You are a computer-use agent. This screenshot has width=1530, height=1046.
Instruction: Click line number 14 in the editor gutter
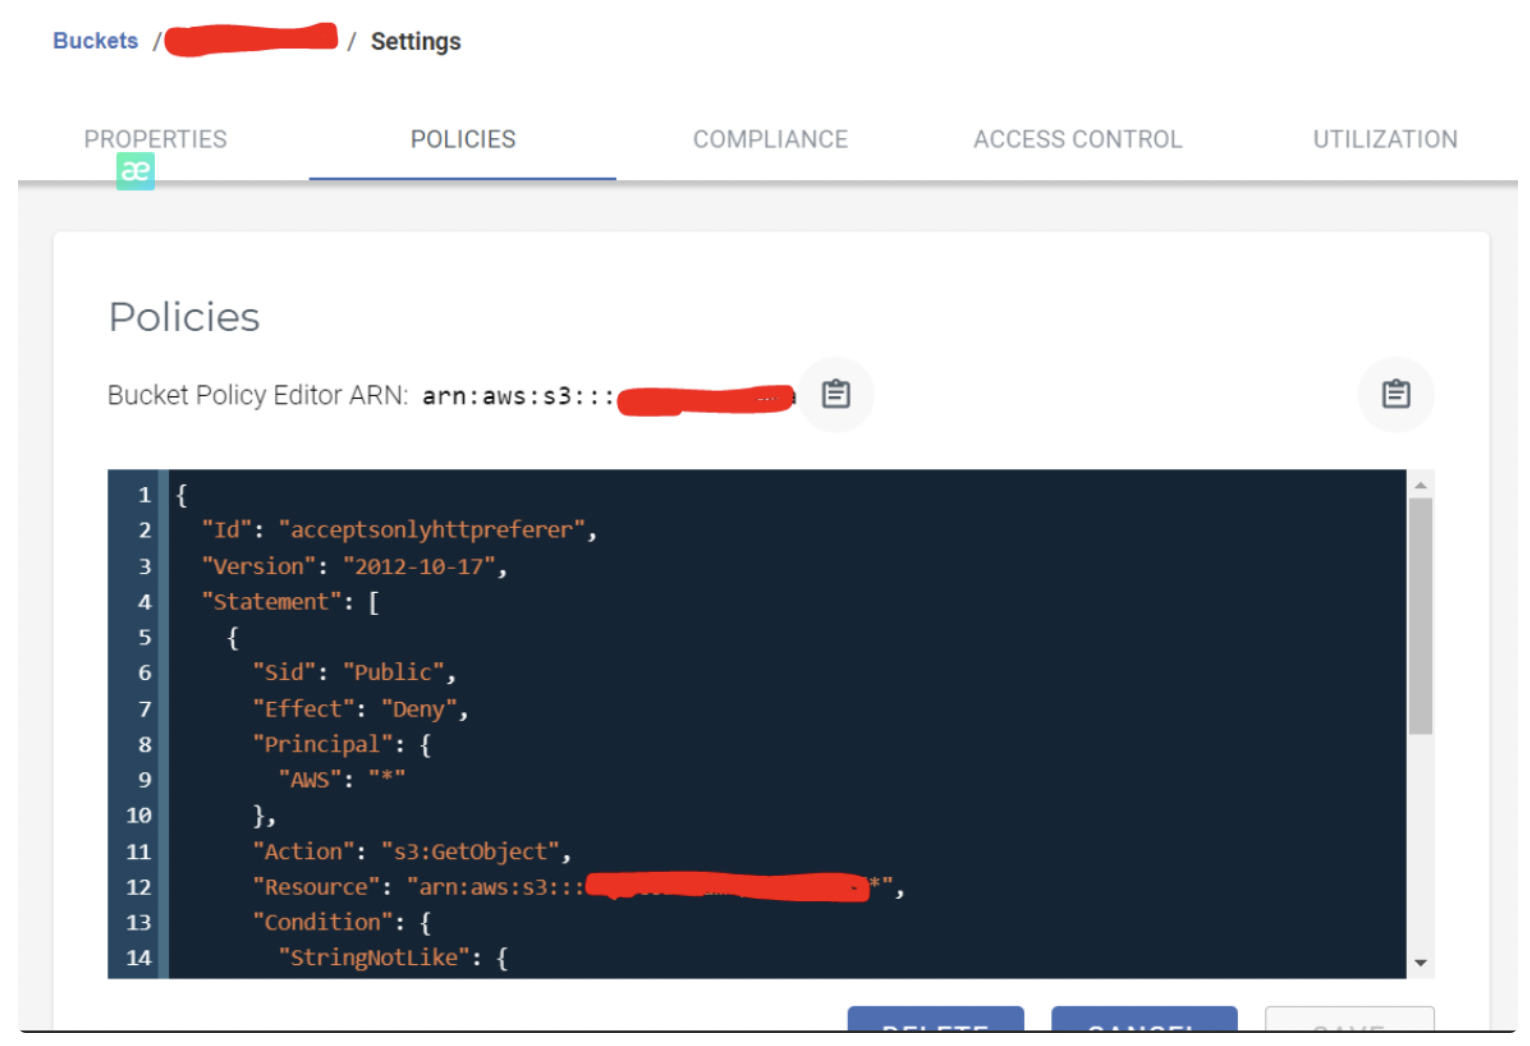coord(139,958)
